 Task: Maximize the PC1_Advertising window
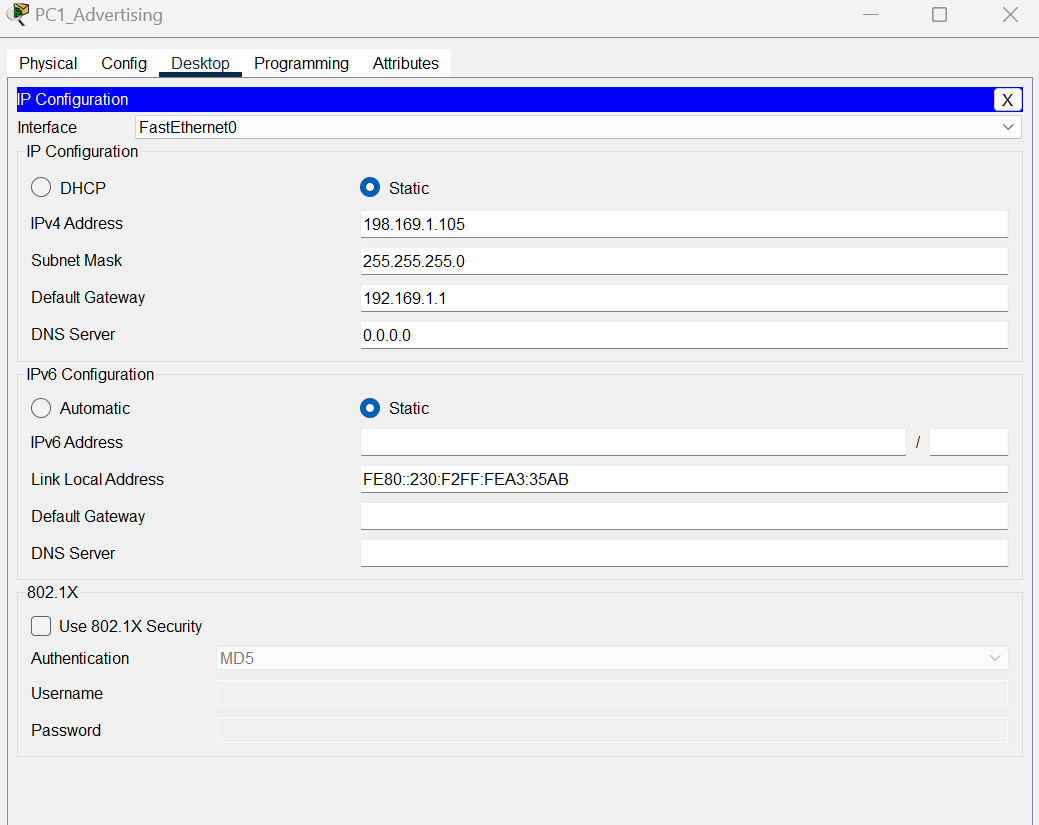click(940, 15)
